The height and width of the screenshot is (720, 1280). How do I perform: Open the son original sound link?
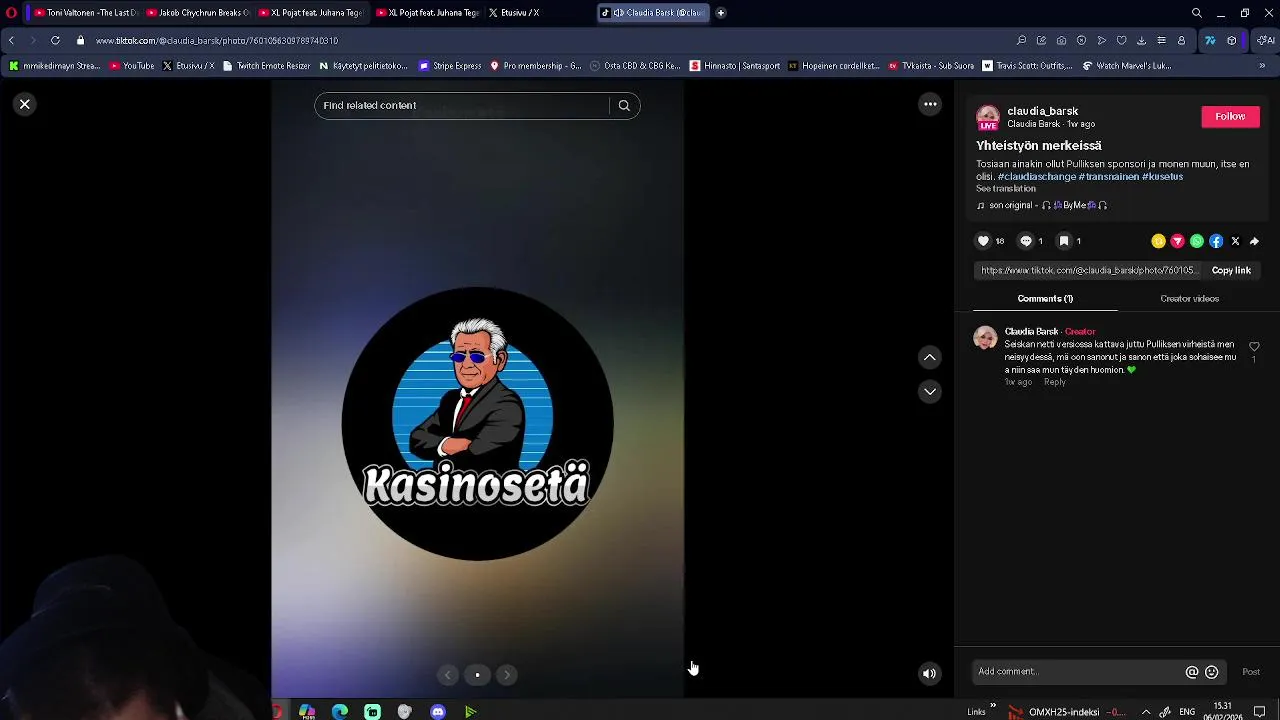point(1042,206)
